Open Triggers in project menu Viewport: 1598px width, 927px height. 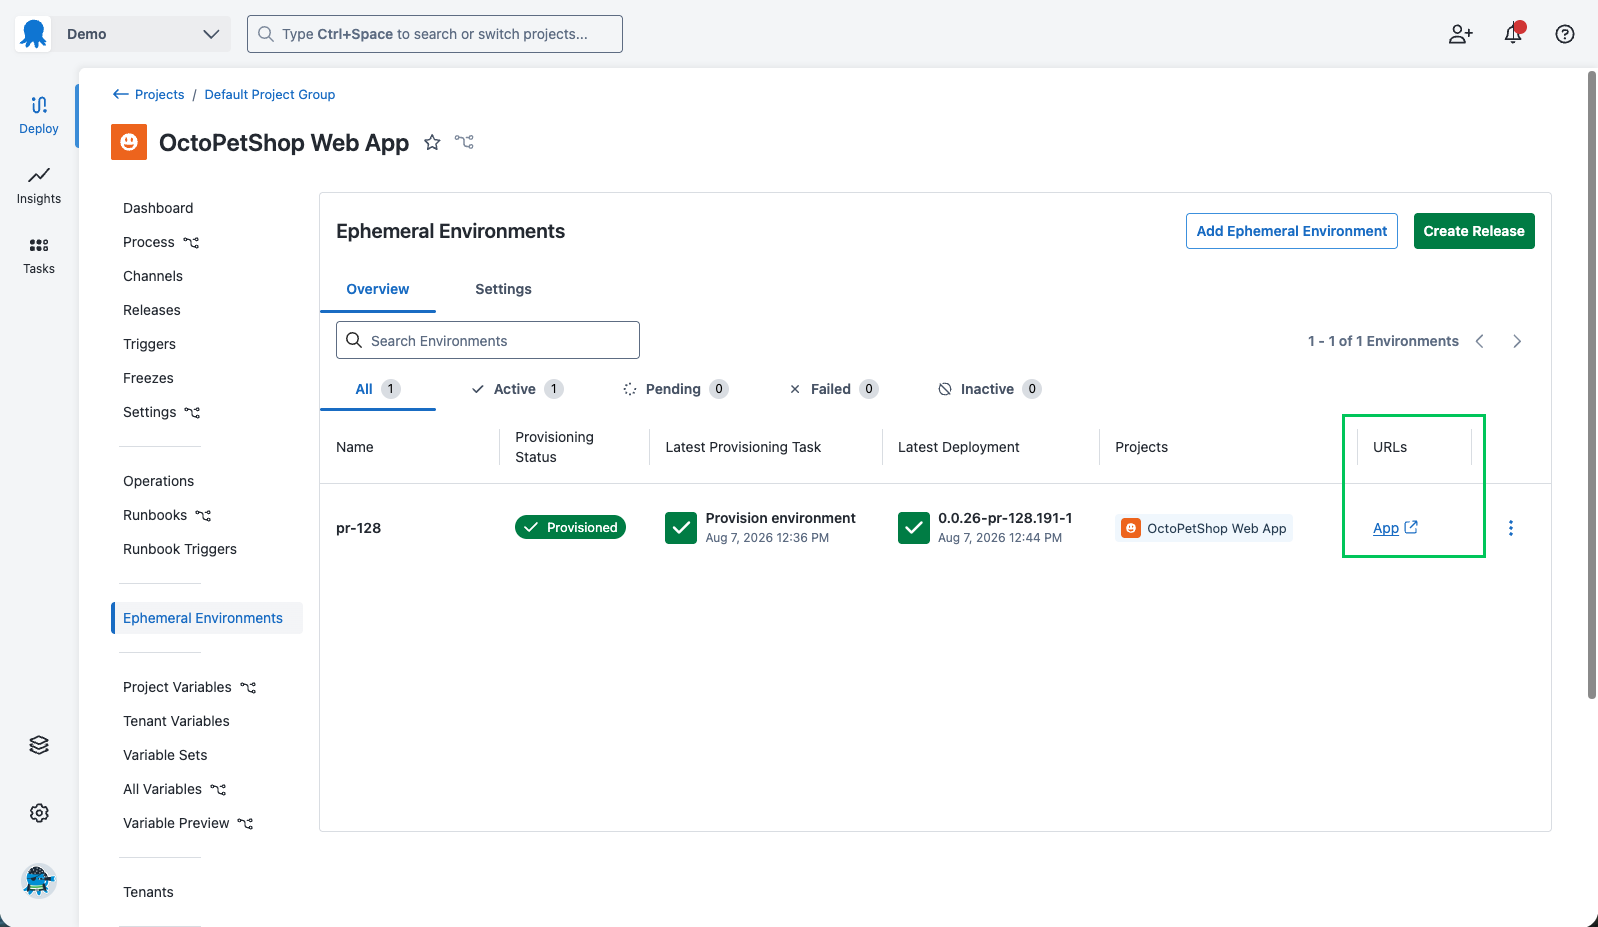(149, 344)
